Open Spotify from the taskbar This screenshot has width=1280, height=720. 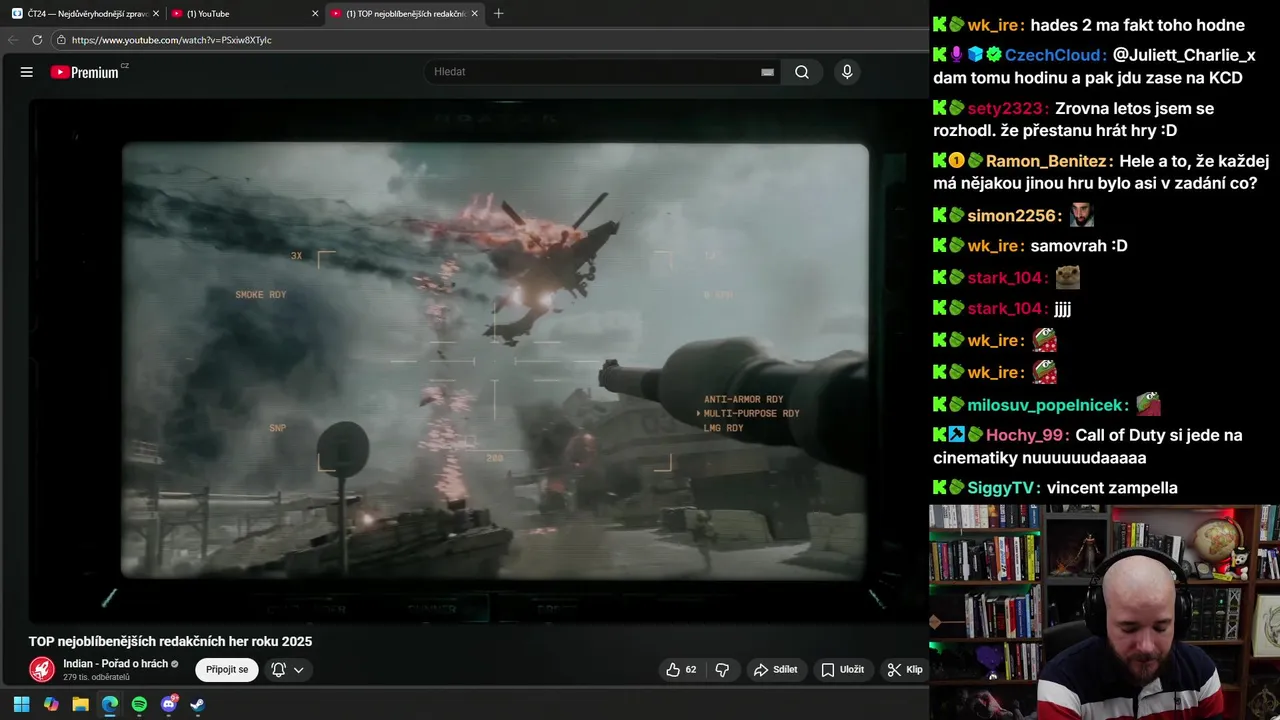click(x=139, y=704)
